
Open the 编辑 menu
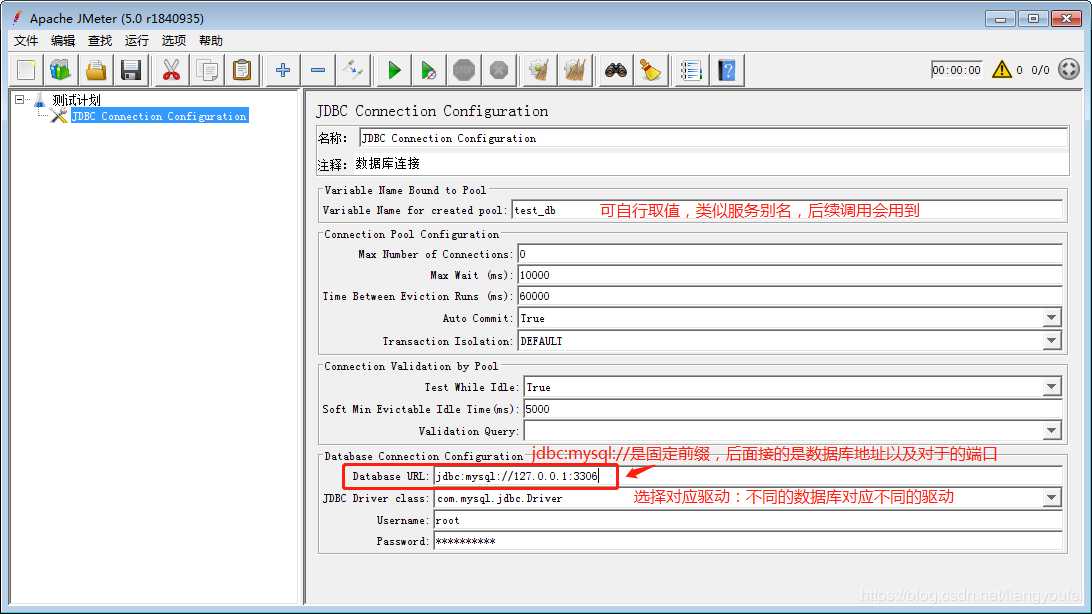pos(63,40)
